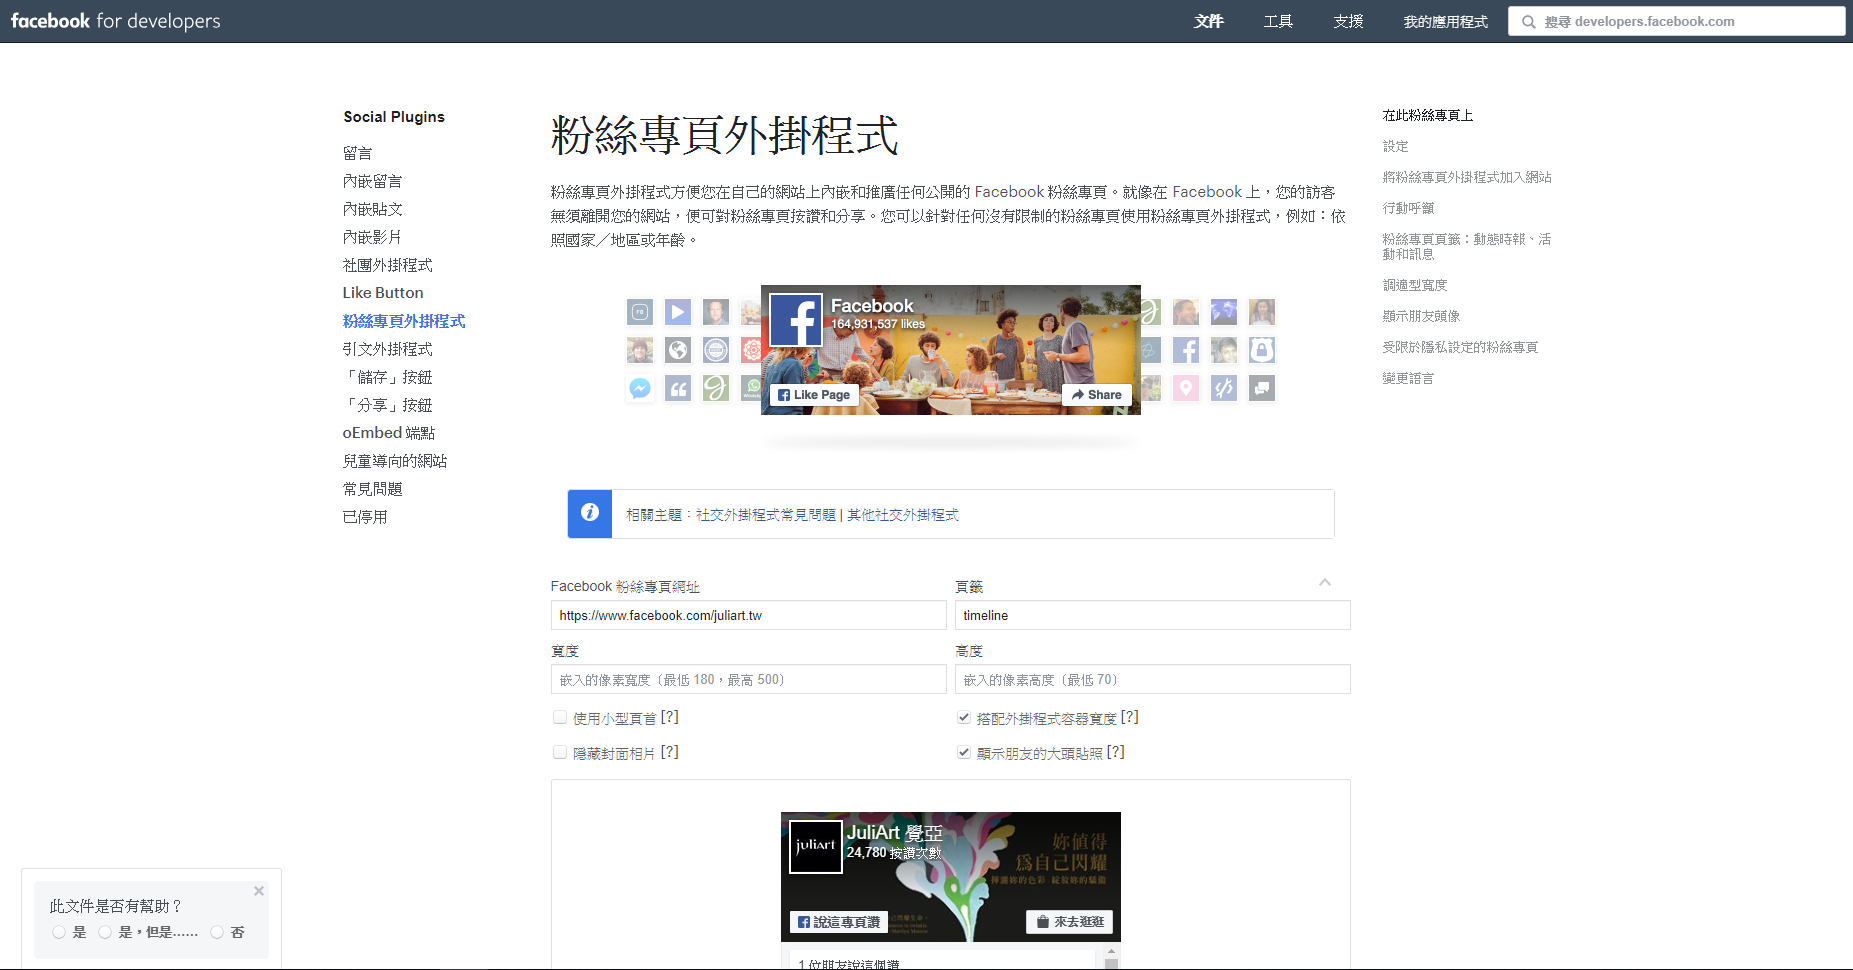1853x970 pixels.
Task: Click the search magnifier icon in header
Action: tap(1528, 22)
